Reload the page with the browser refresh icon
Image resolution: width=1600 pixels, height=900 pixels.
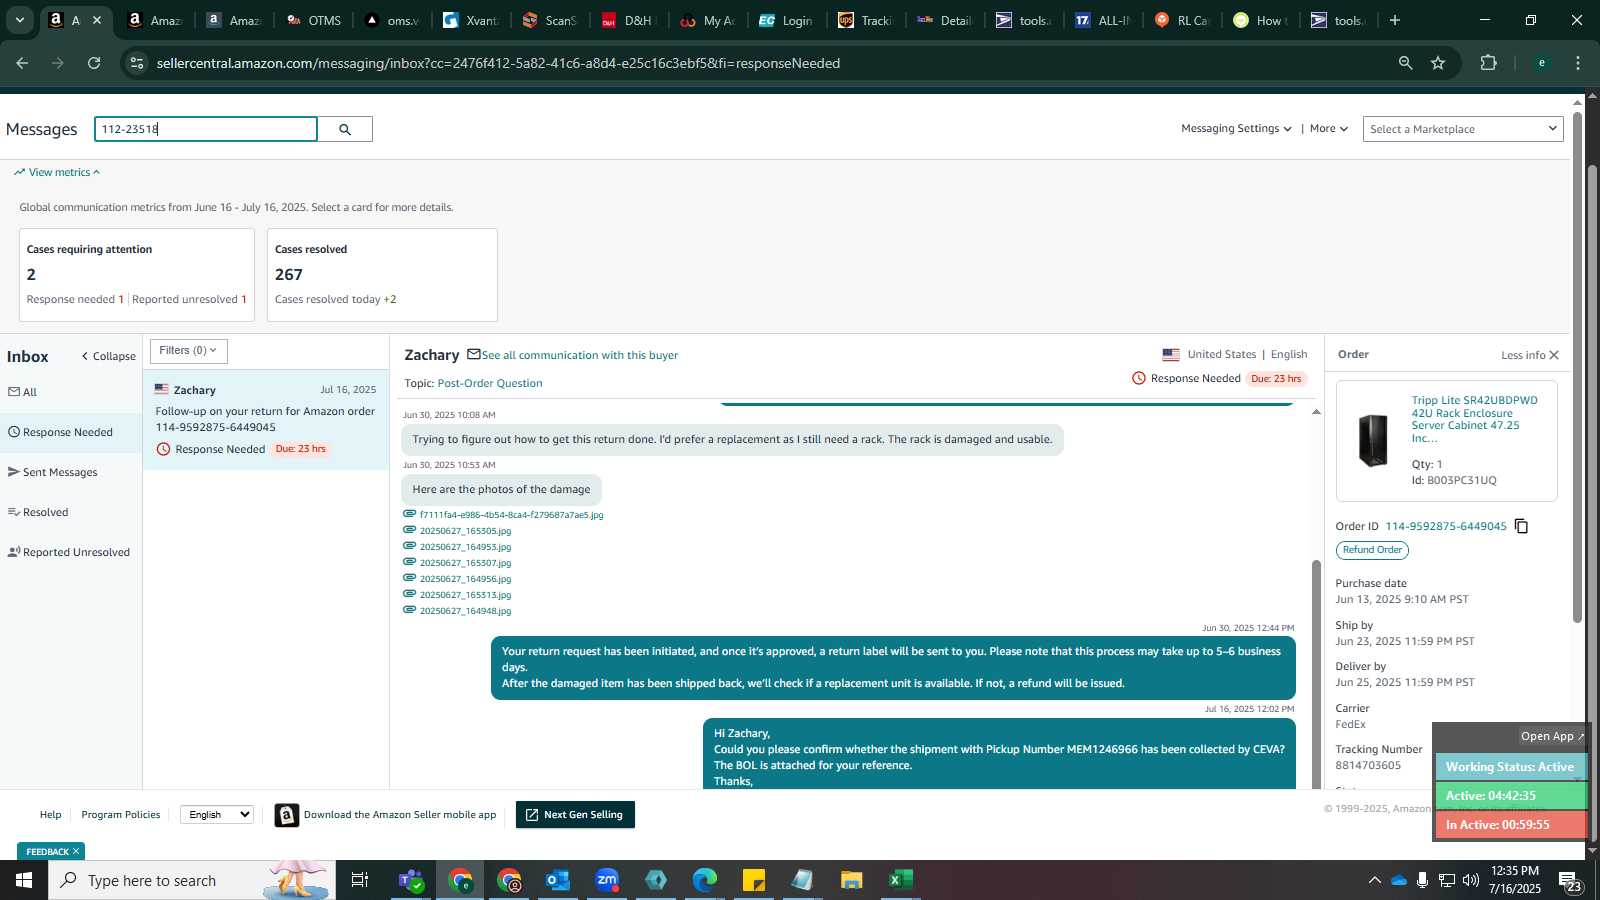94,63
